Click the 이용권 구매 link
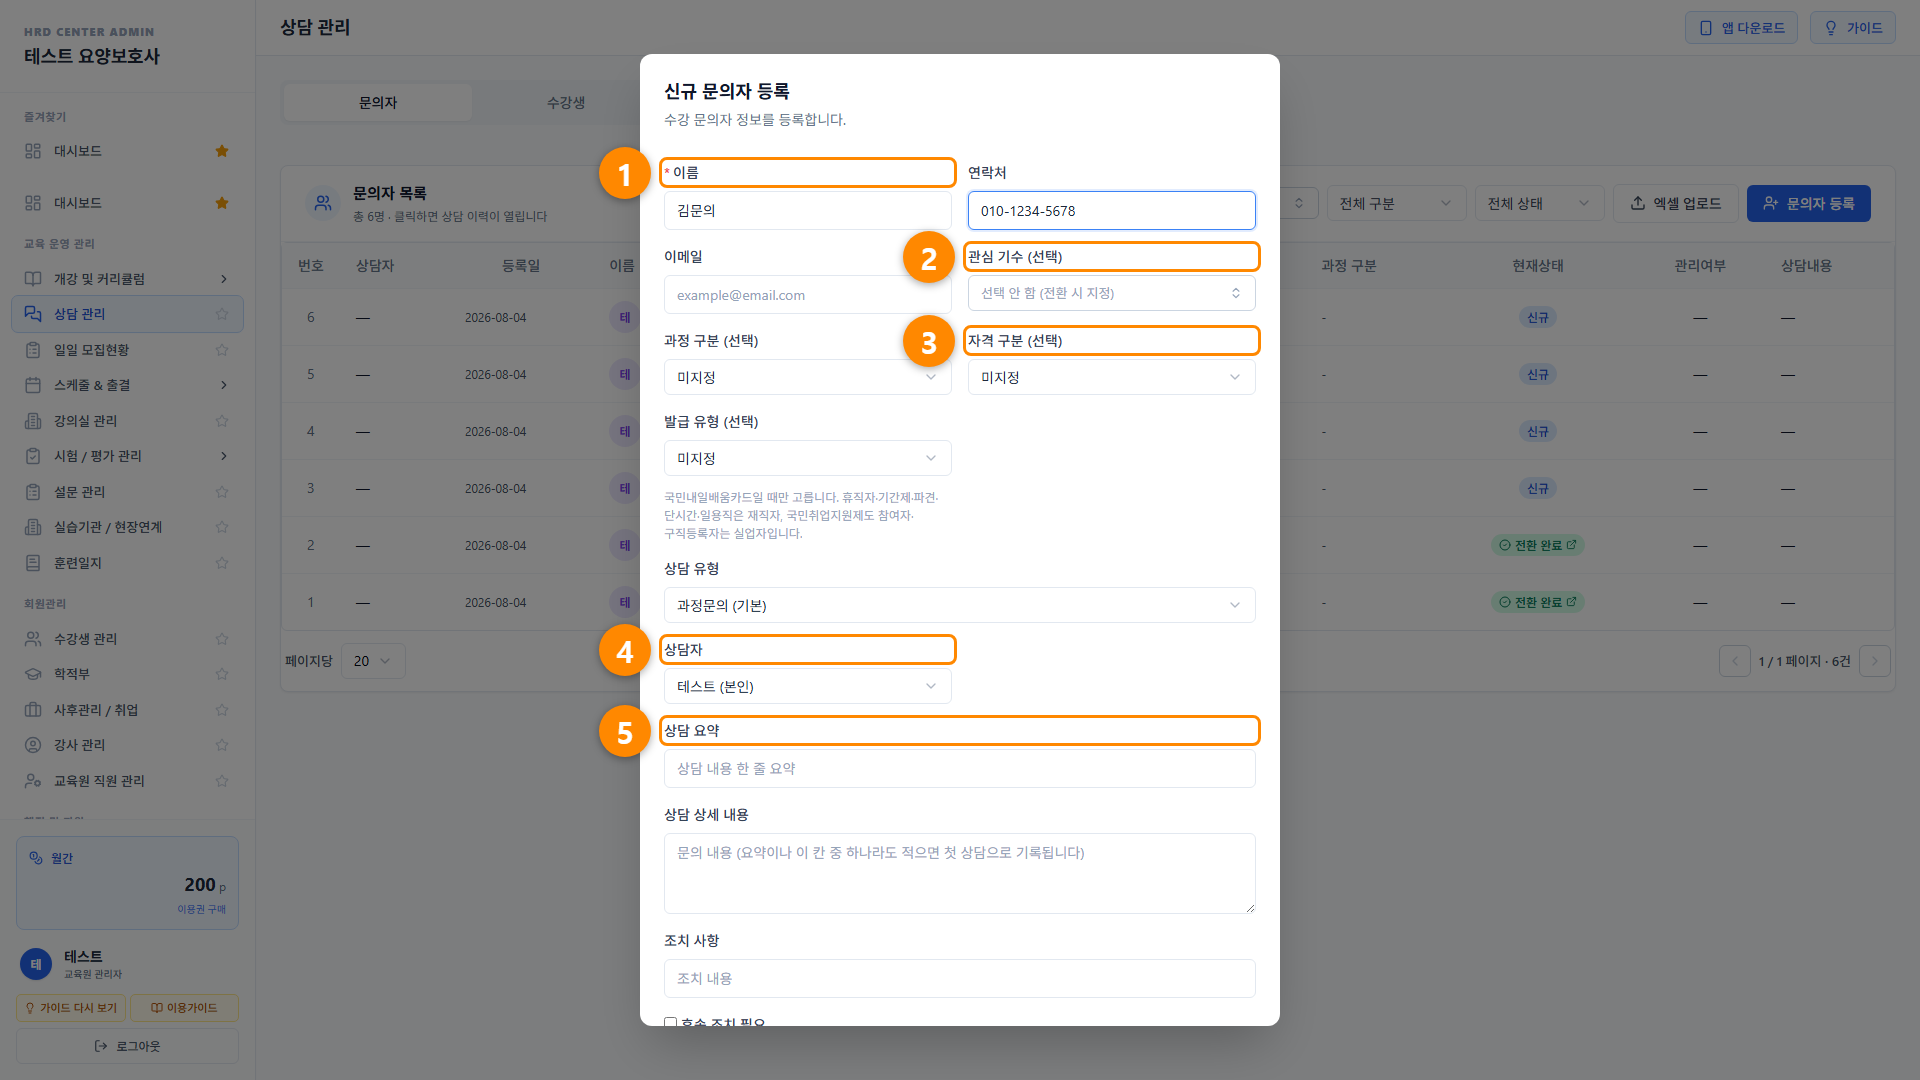1920x1080 pixels. [201, 909]
